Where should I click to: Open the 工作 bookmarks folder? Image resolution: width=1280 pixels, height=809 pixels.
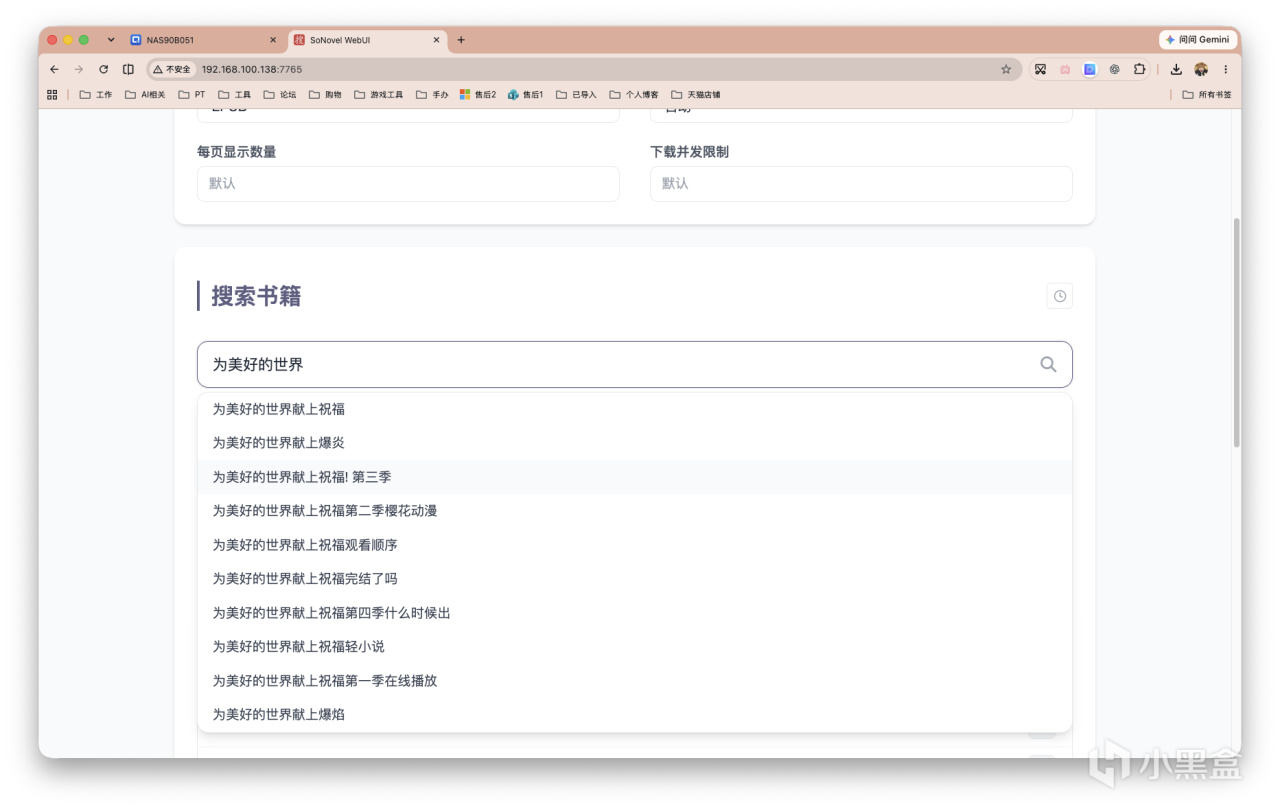point(96,94)
